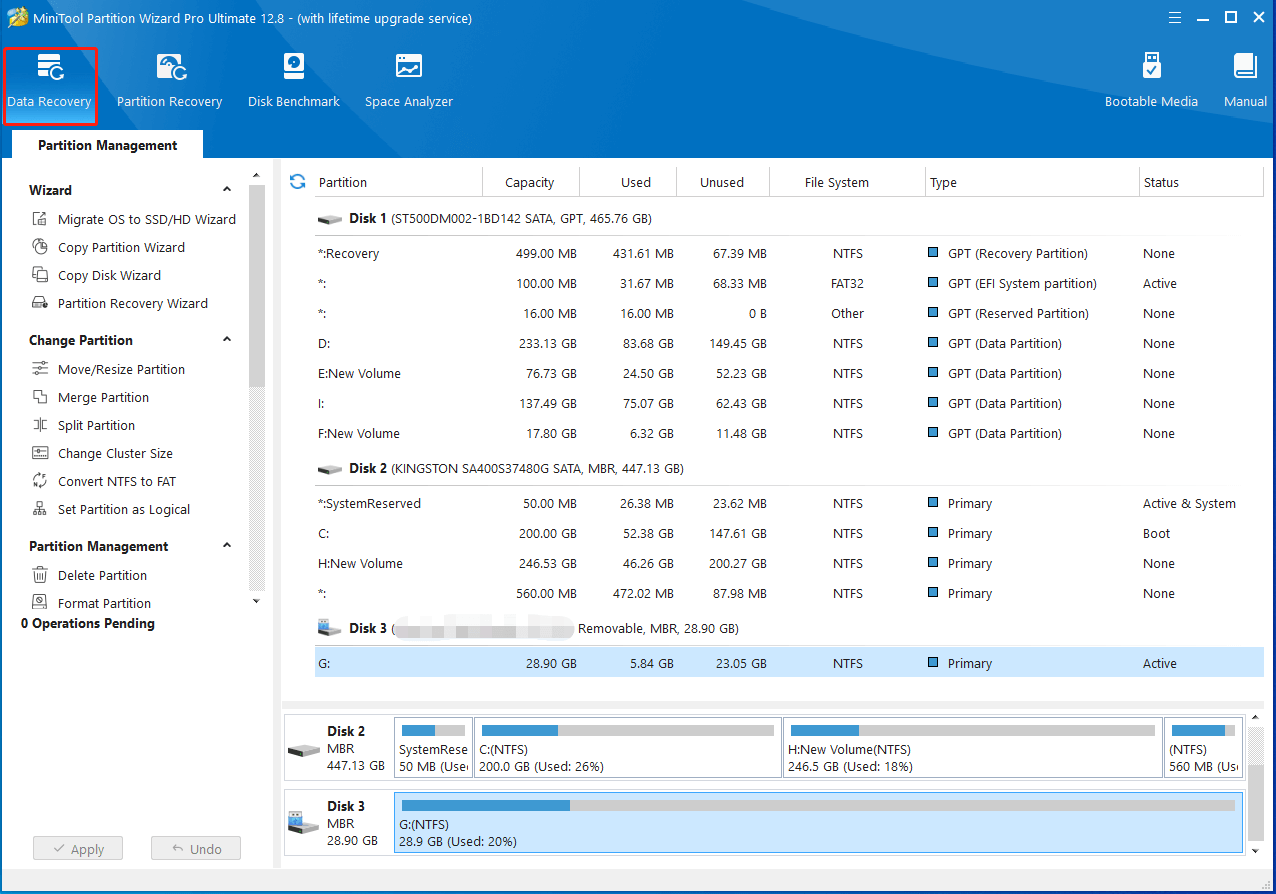Select G:(NTFS) block in disk map
Screen dimensions: 1276x894
click(819, 822)
